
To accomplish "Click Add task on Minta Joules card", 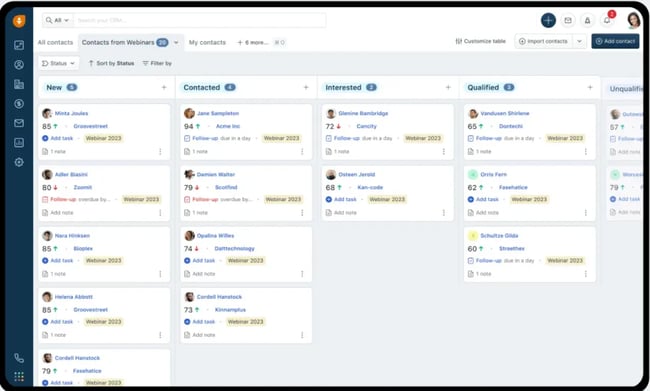I will tap(58, 138).
